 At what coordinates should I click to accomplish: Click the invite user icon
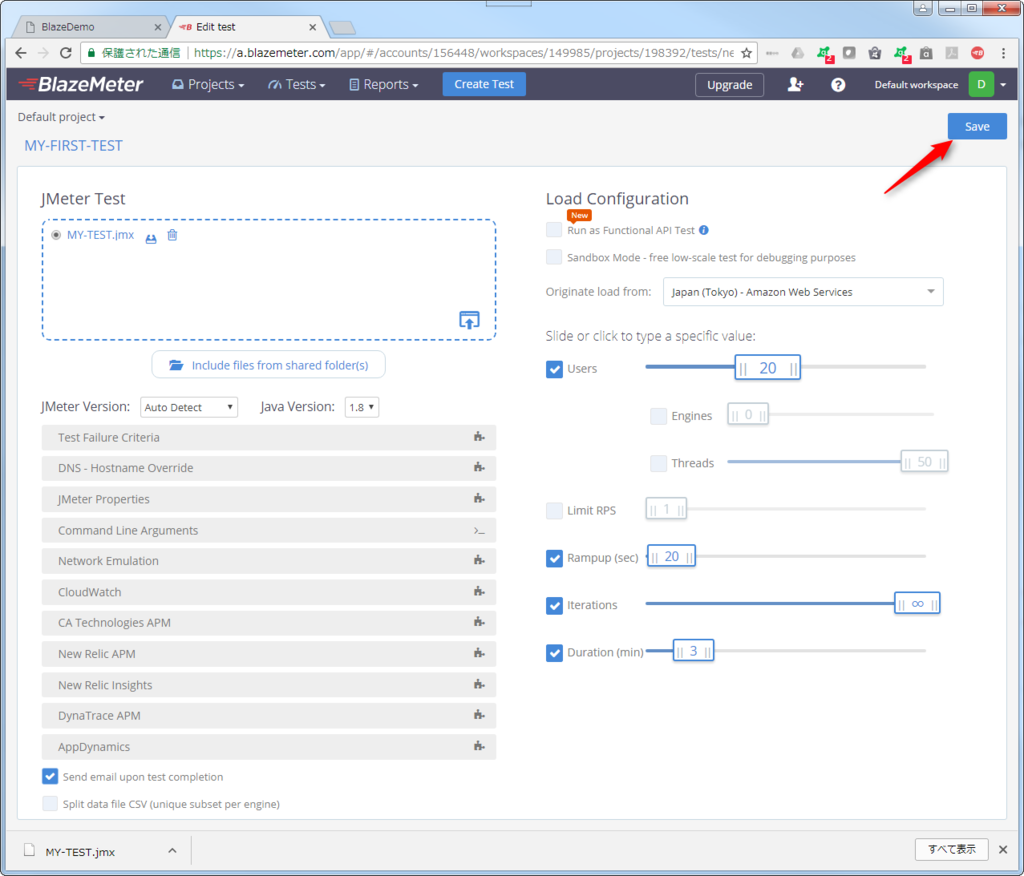tap(795, 84)
